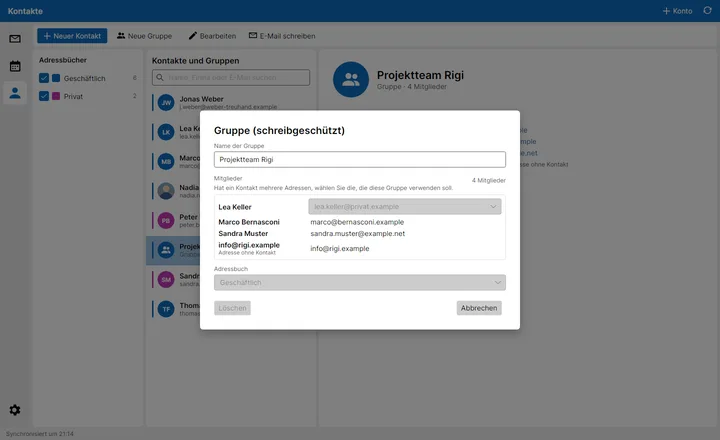The image size is (720, 440).
Task: Click the Geschäftlich address book label
Action: click(84, 79)
